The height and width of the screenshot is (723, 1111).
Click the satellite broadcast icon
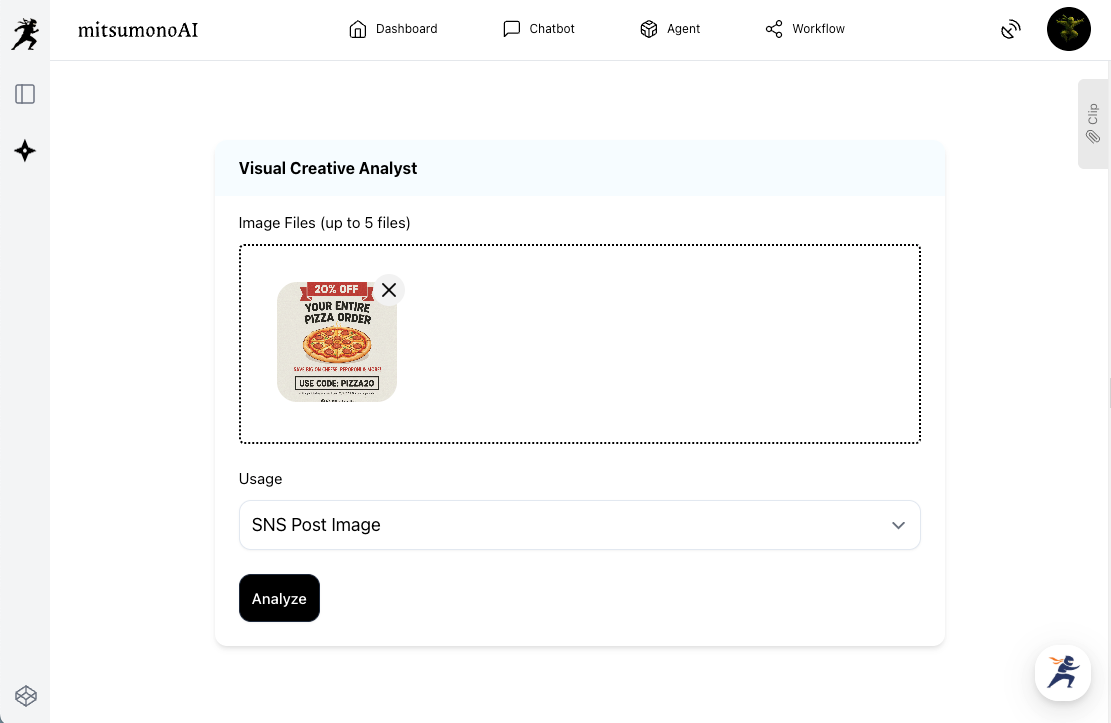[1011, 29]
